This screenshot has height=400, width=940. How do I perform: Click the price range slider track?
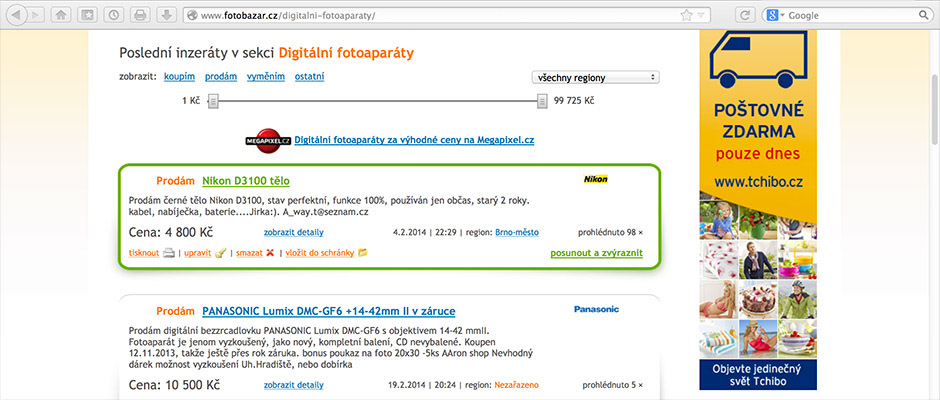click(378, 101)
